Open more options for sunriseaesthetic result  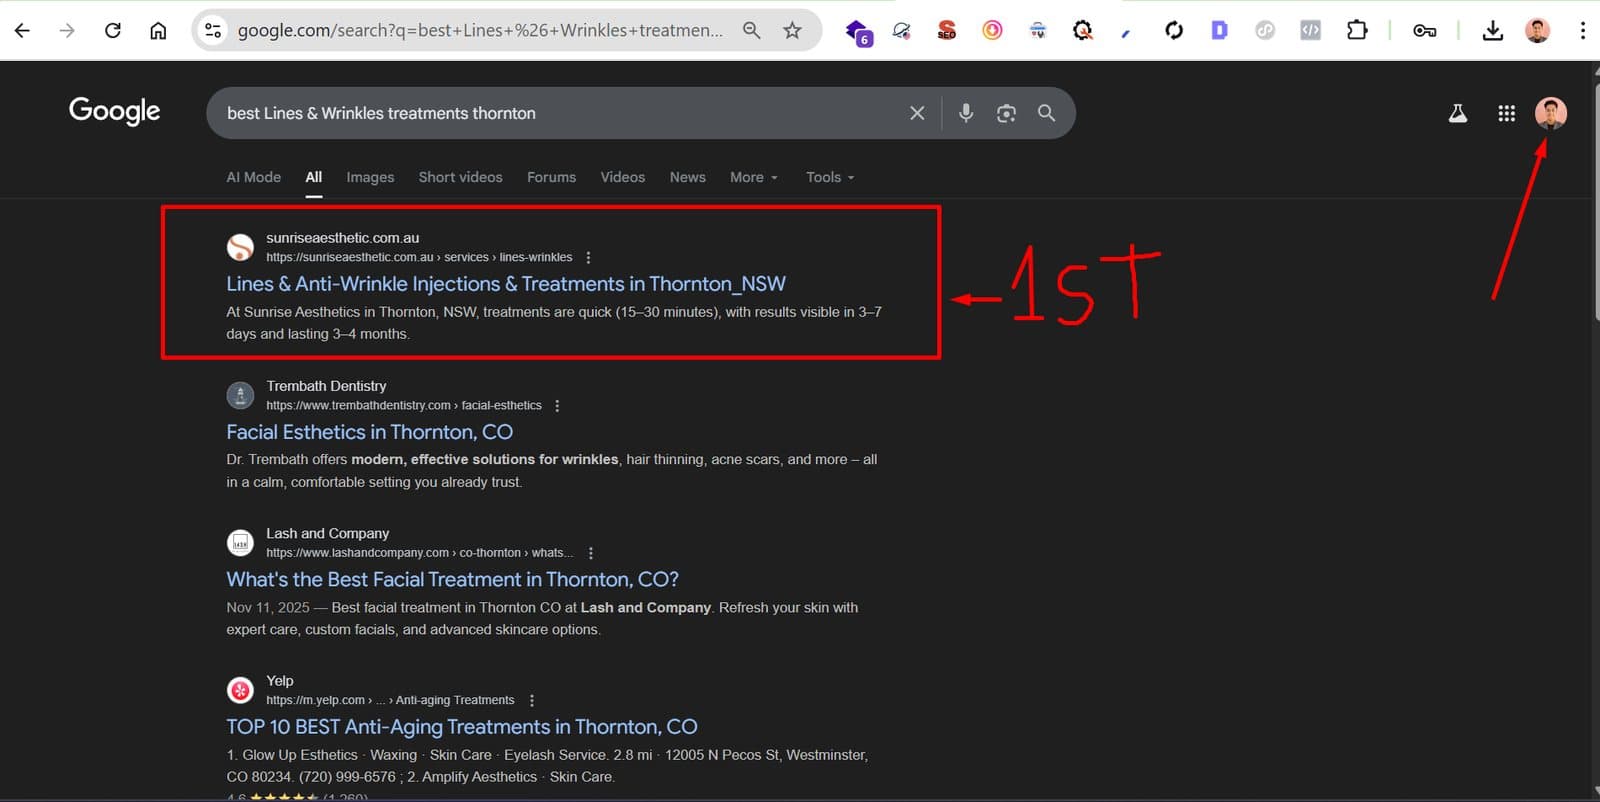coord(588,257)
